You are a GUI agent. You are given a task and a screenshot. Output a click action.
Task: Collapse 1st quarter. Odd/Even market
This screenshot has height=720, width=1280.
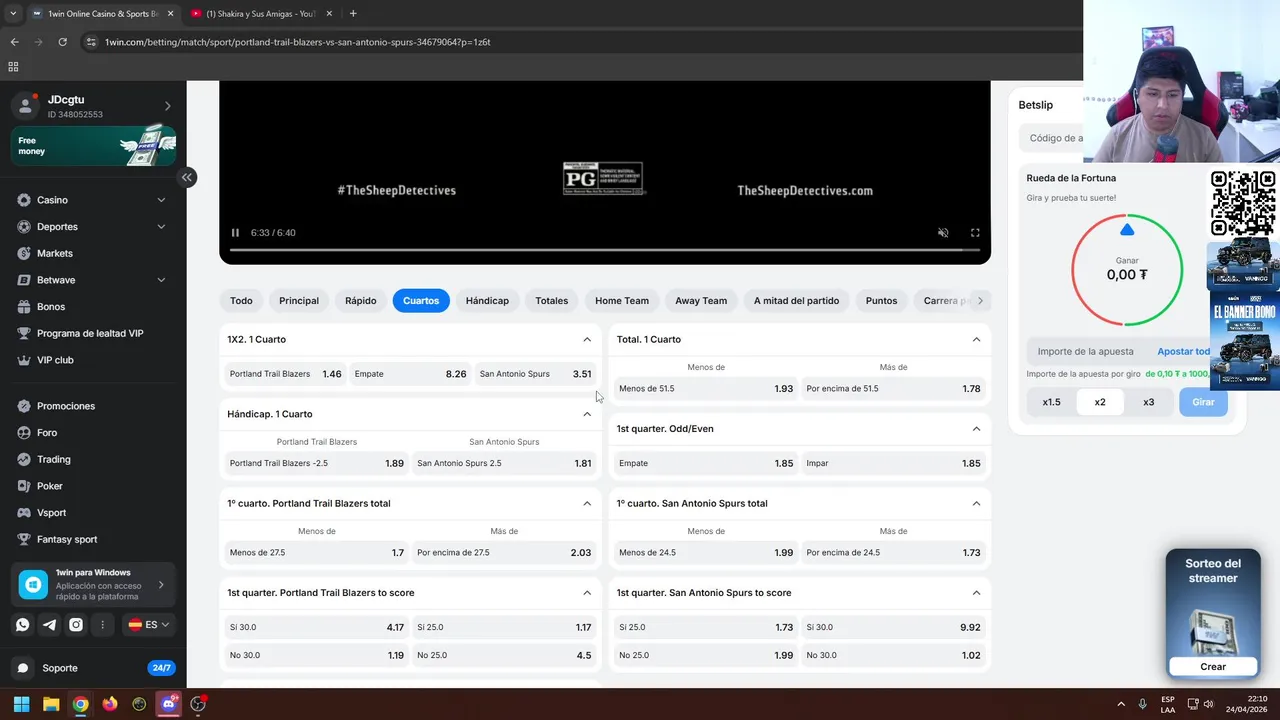click(976, 429)
